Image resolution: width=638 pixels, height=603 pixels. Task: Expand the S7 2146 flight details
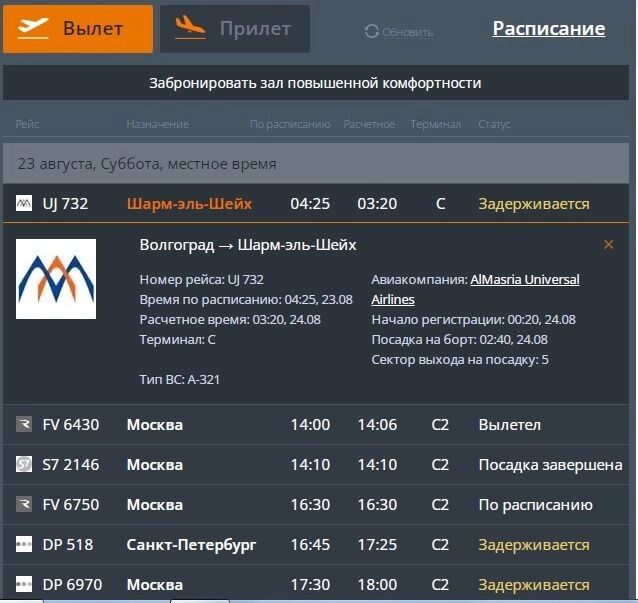(155, 465)
